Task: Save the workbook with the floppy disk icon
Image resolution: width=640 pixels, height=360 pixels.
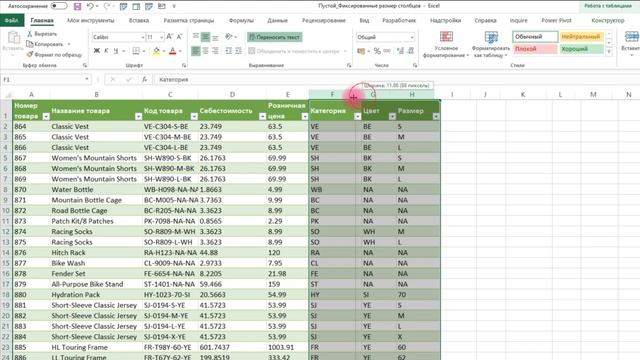Action: point(78,6)
